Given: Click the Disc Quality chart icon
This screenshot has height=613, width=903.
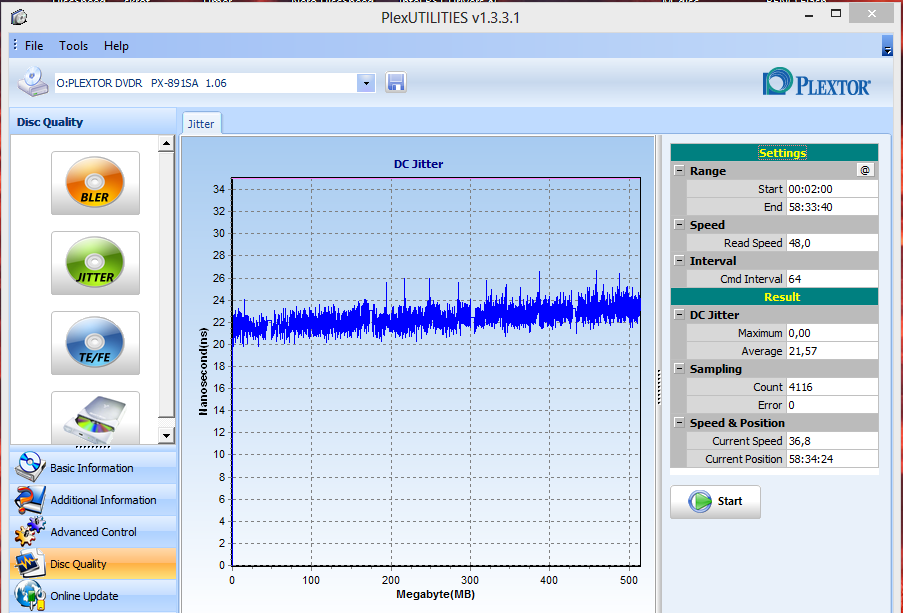Looking at the screenshot, I should pos(30,563).
